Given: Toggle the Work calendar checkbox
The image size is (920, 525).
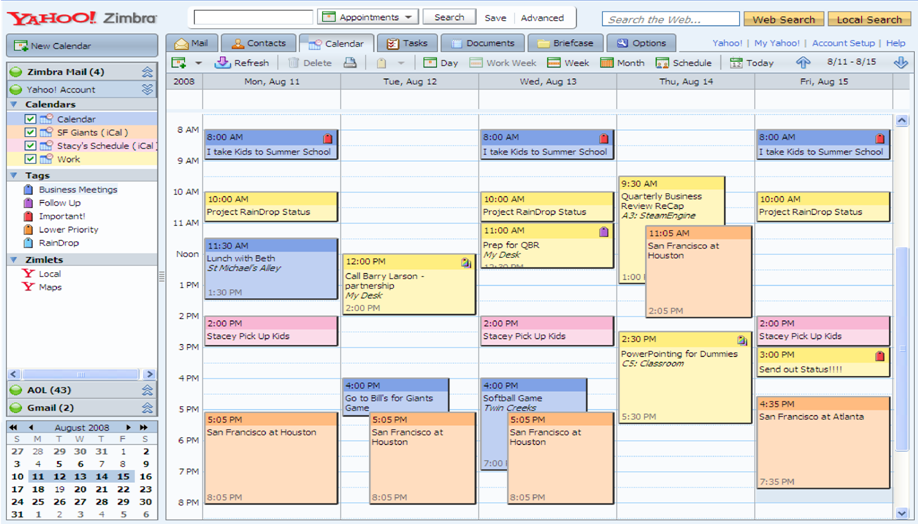Looking at the screenshot, I should click(x=31, y=159).
